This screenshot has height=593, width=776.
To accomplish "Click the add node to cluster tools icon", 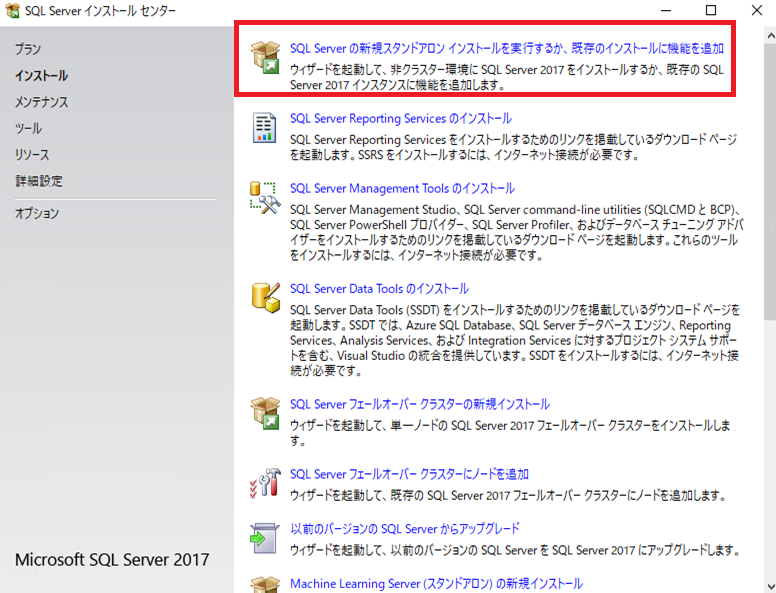I will tap(265, 483).
